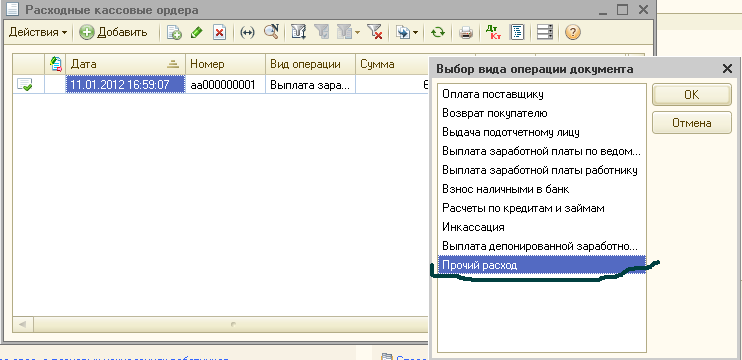Image resolution: width=742 pixels, height=360 pixels.
Task: Choose Выдача подотчетному лицу
Action: 542,132
